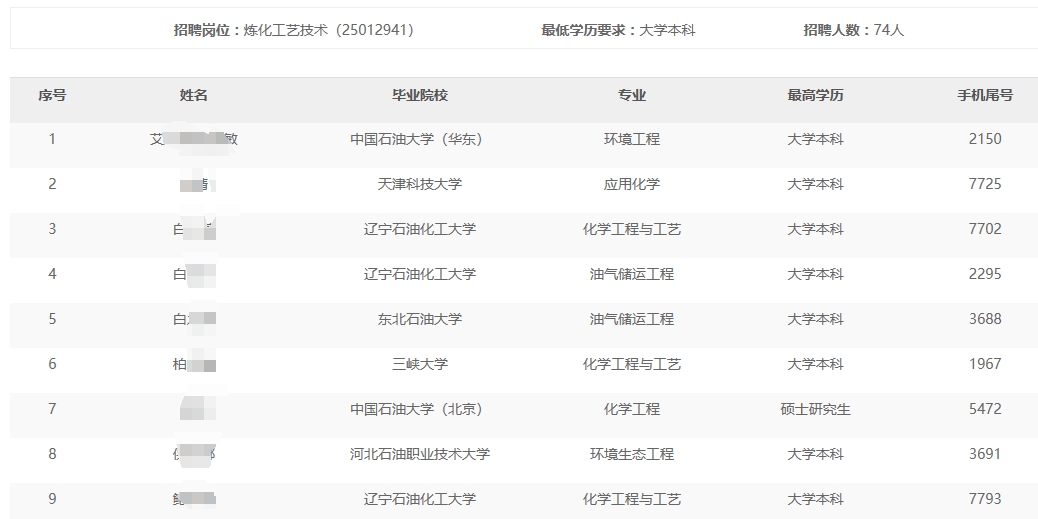Click the 炼化工艺技术（25012941）position title

tap(329, 30)
